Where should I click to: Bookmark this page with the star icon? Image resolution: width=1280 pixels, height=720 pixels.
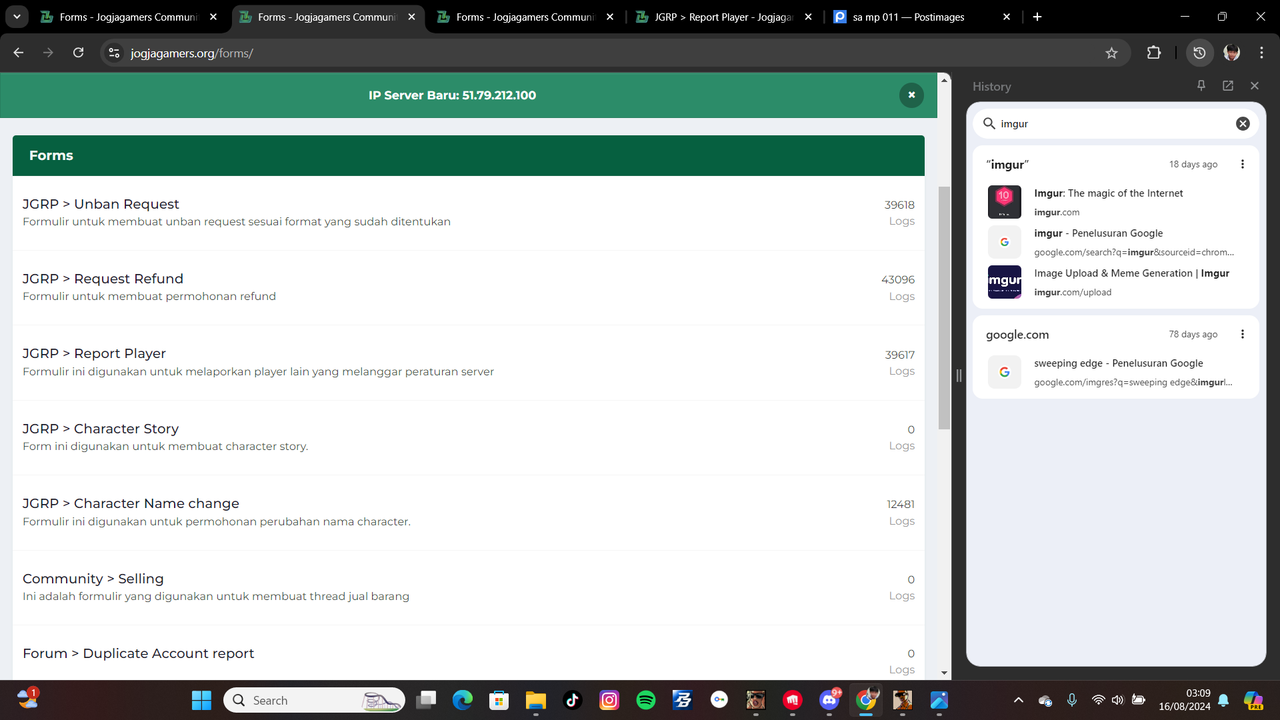(x=1111, y=53)
